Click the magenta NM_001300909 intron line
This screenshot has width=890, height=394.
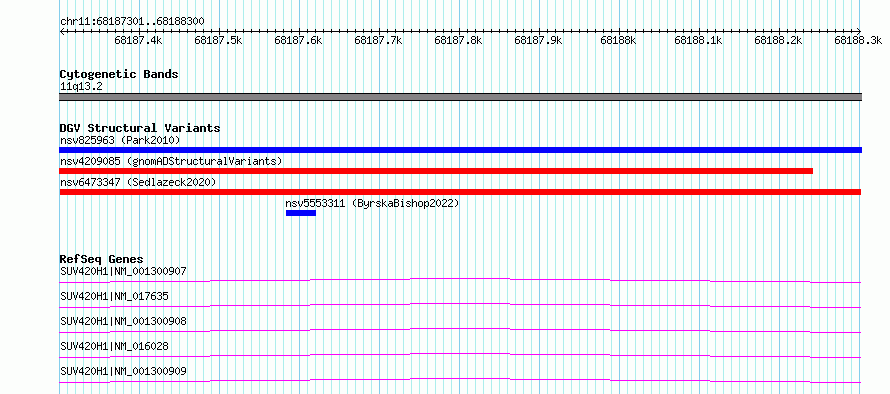(x=460, y=379)
